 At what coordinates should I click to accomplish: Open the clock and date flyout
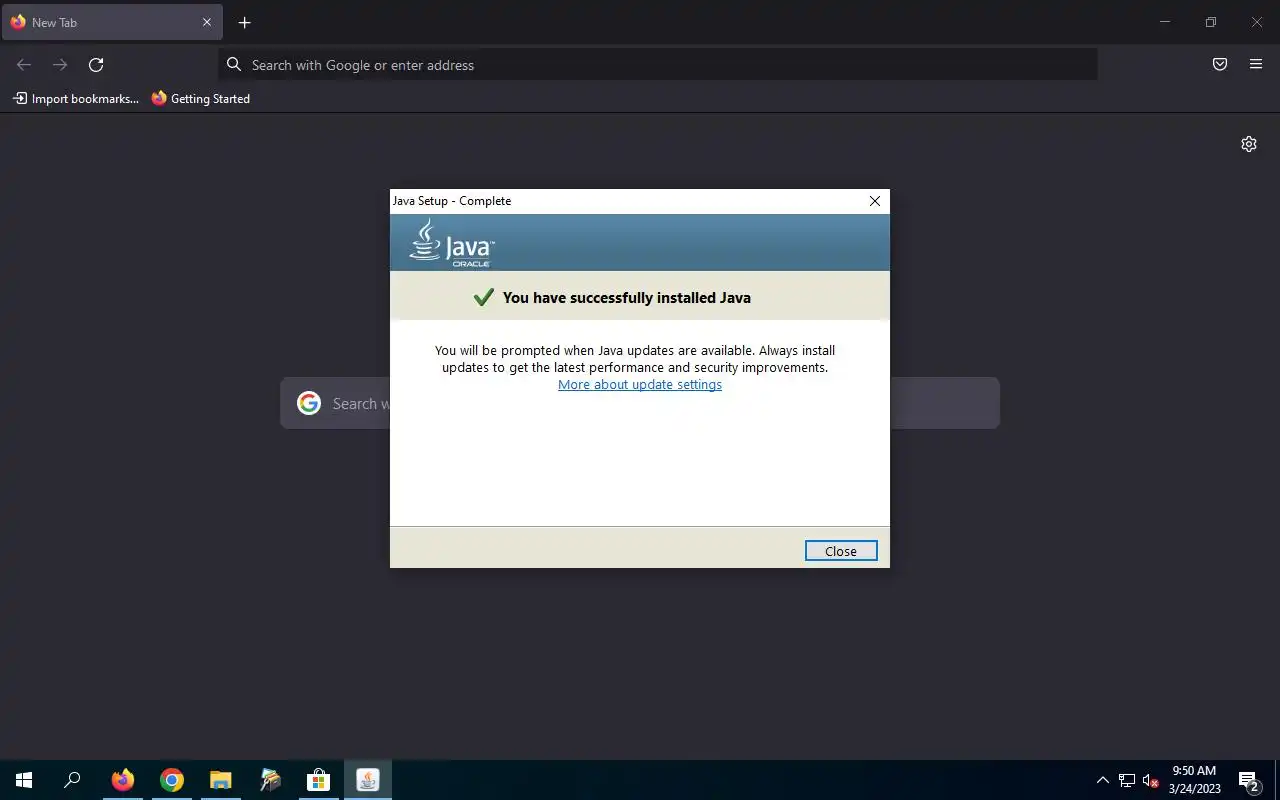click(1195, 780)
